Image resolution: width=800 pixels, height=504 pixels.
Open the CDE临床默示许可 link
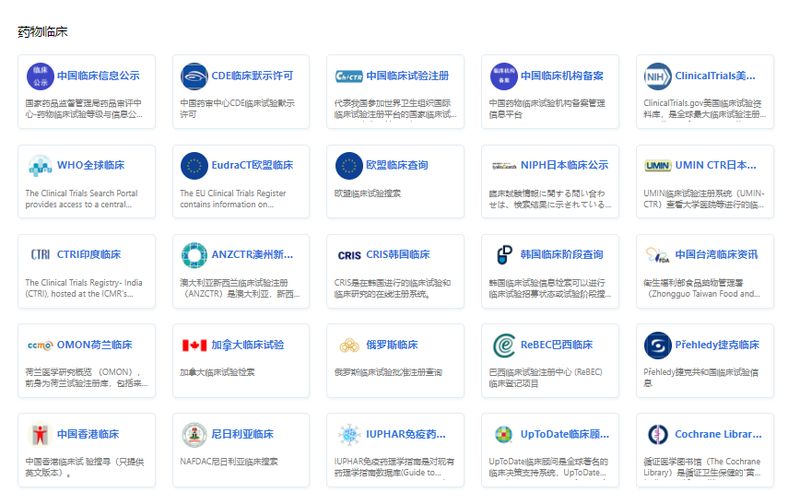pos(252,75)
